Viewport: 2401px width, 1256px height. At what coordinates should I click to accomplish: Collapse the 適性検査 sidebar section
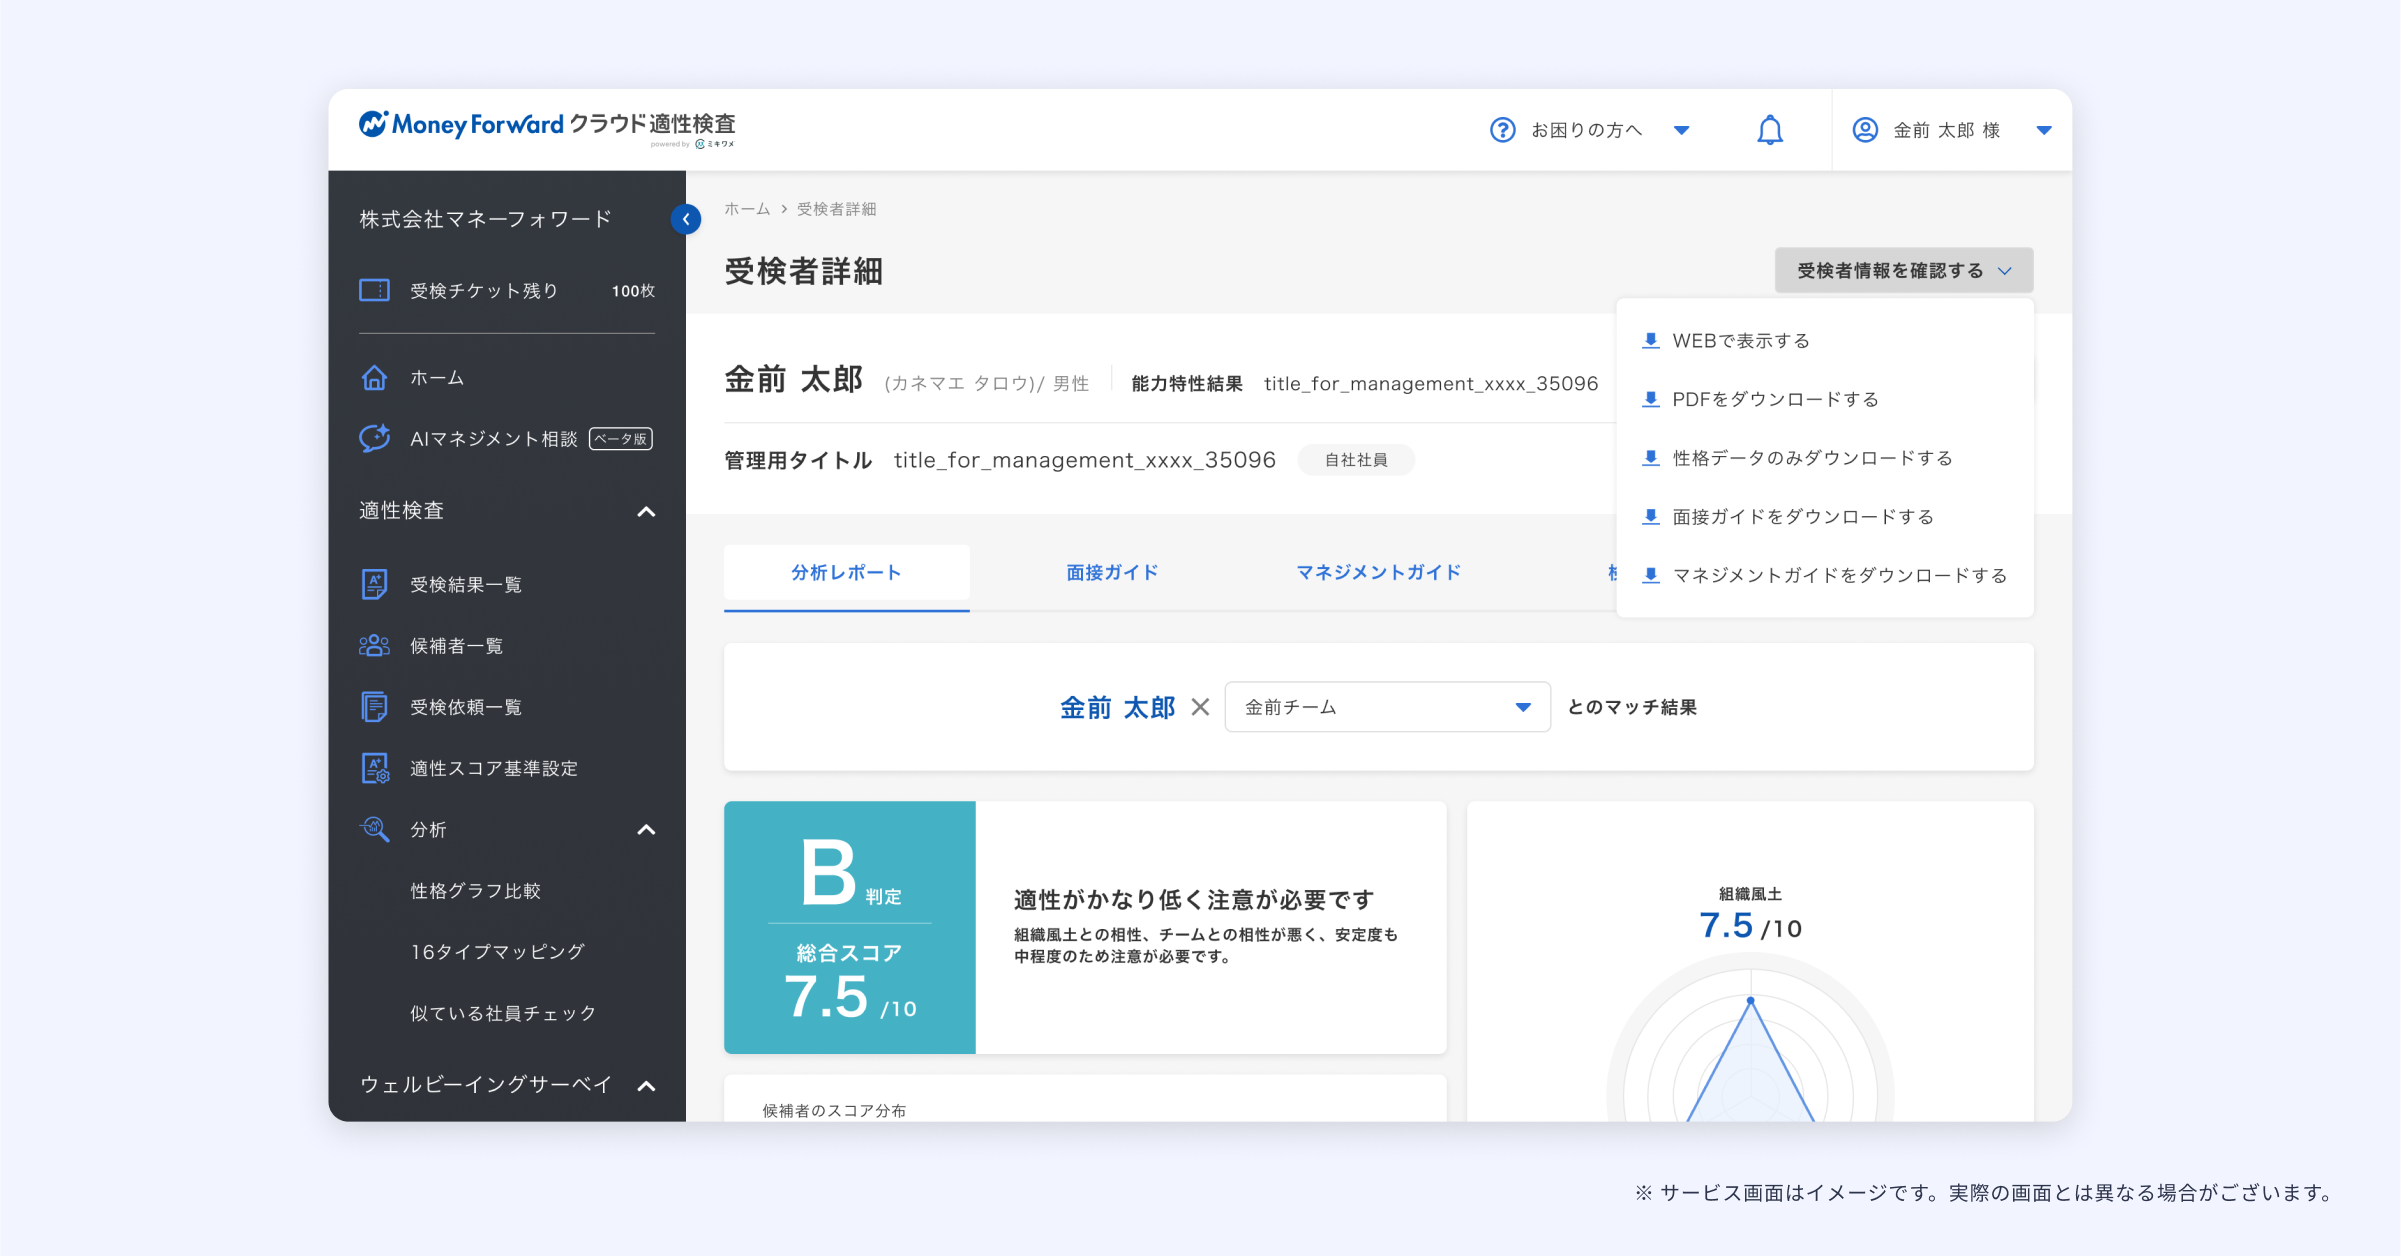click(x=647, y=511)
